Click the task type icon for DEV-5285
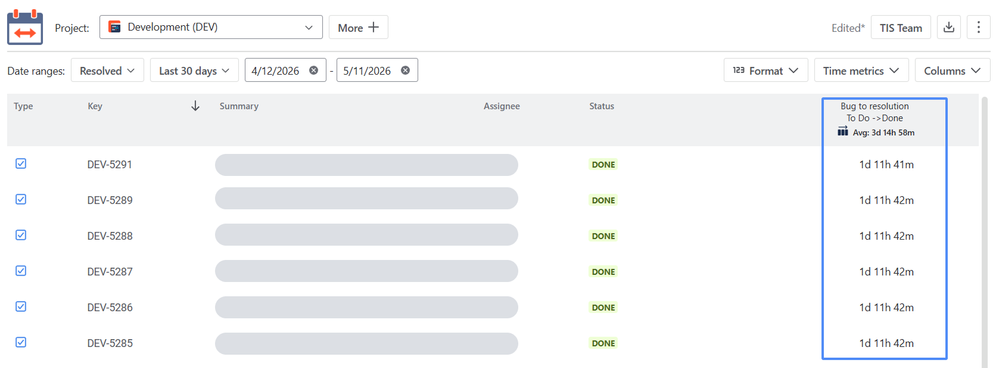The image size is (999, 368). click(20, 342)
